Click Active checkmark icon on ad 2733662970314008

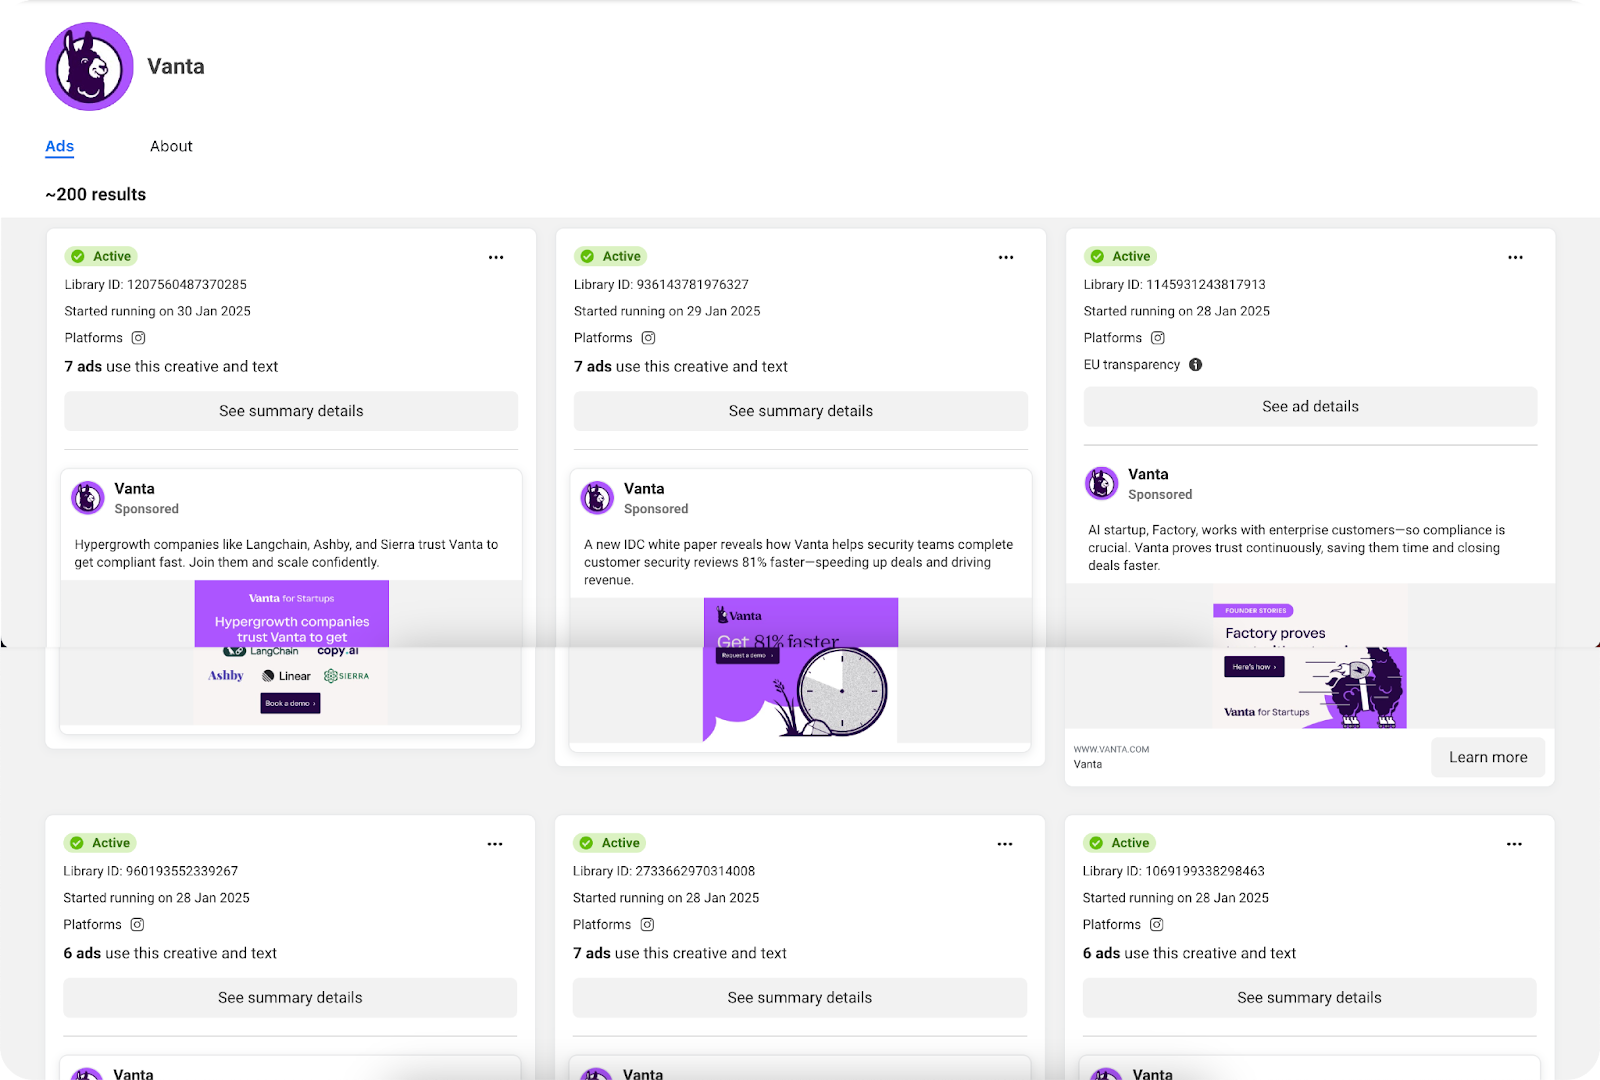point(587,843)
